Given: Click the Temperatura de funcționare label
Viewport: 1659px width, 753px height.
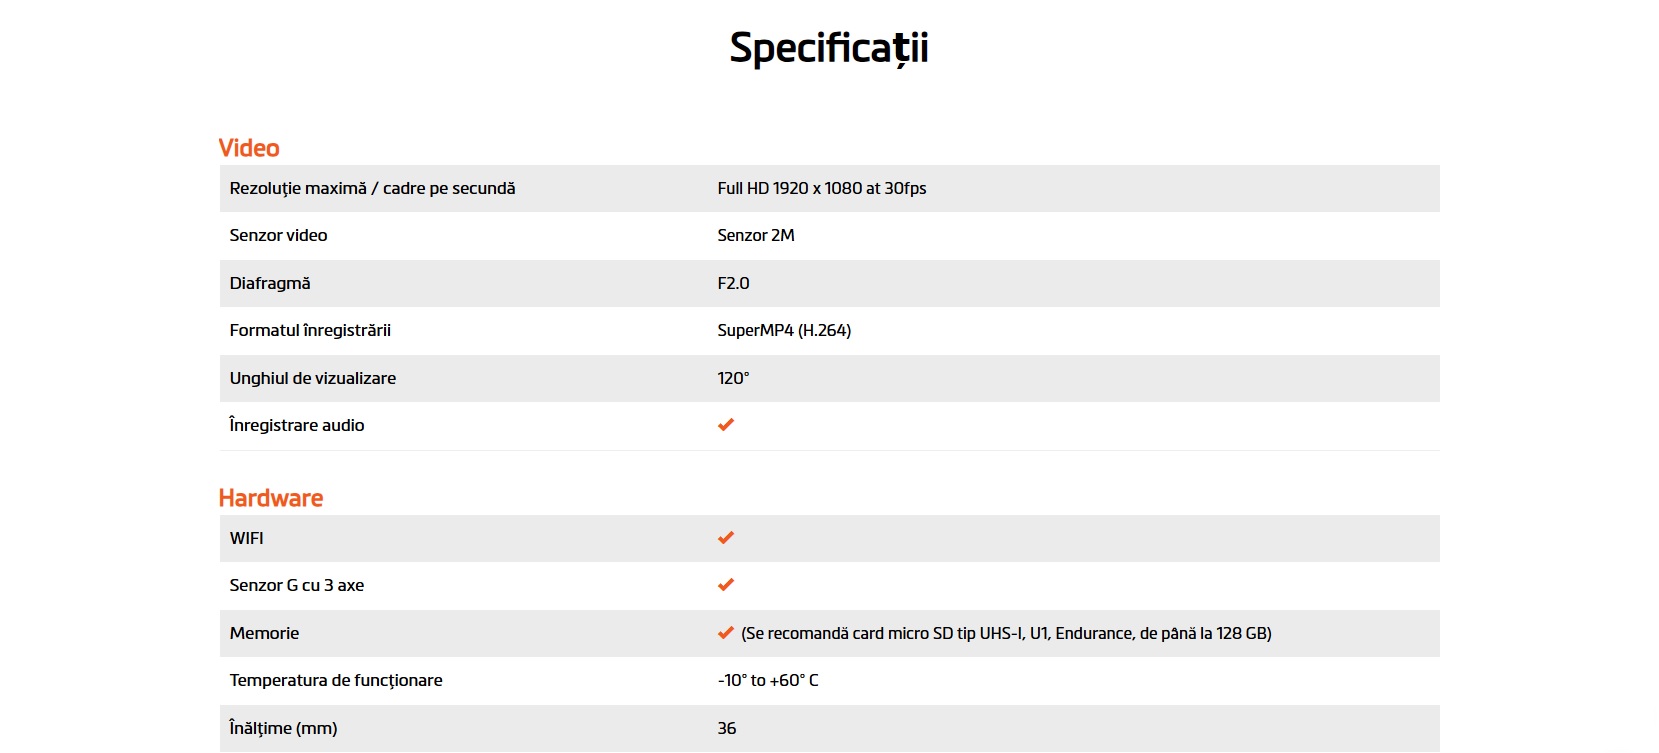Looking at the screenshot, I should tap(335, 680).
